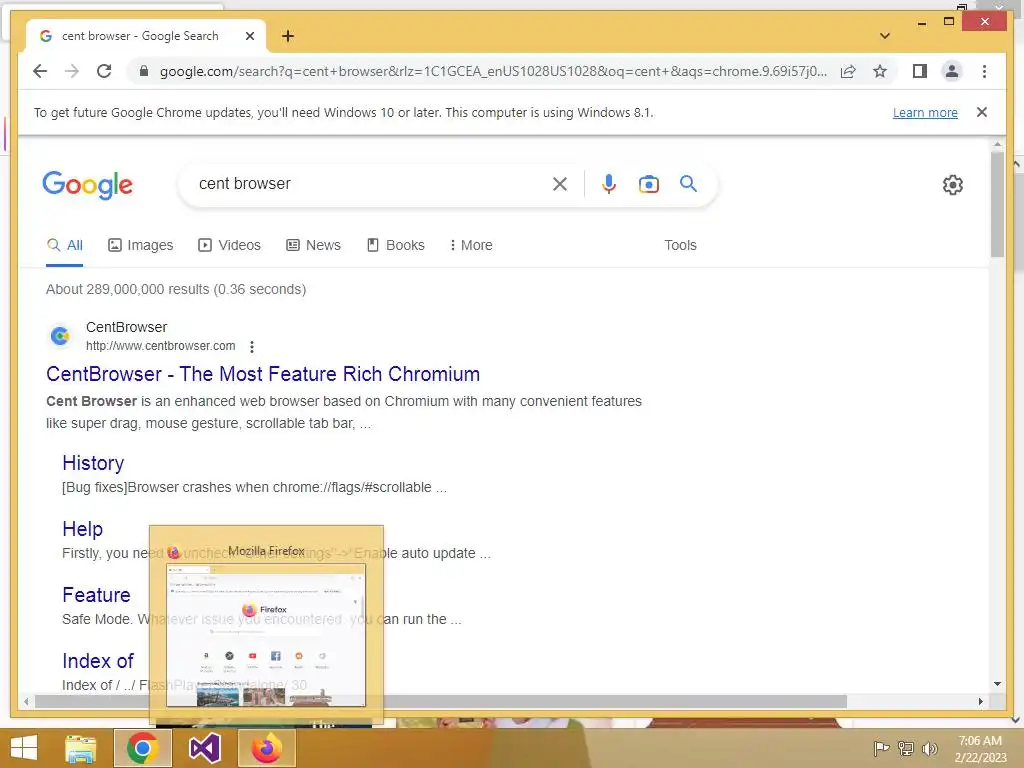
Task: Open the History sitelink
Action: [93, 463]
